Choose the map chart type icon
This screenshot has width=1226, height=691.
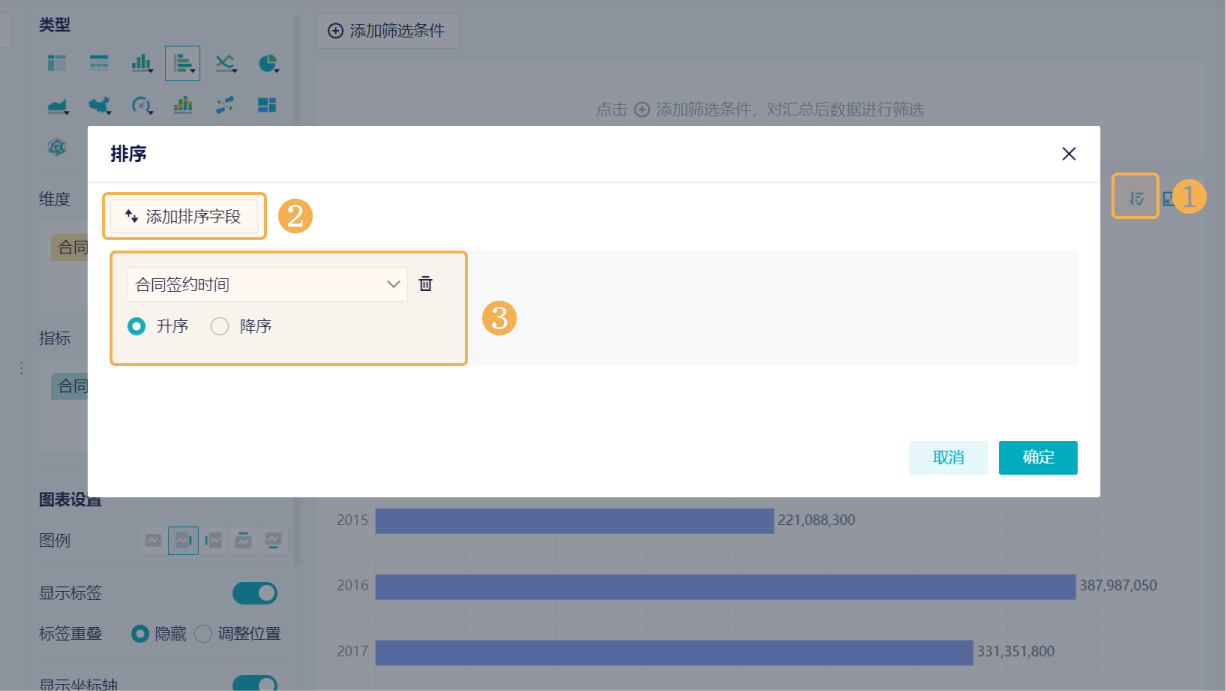coord(99,105)
